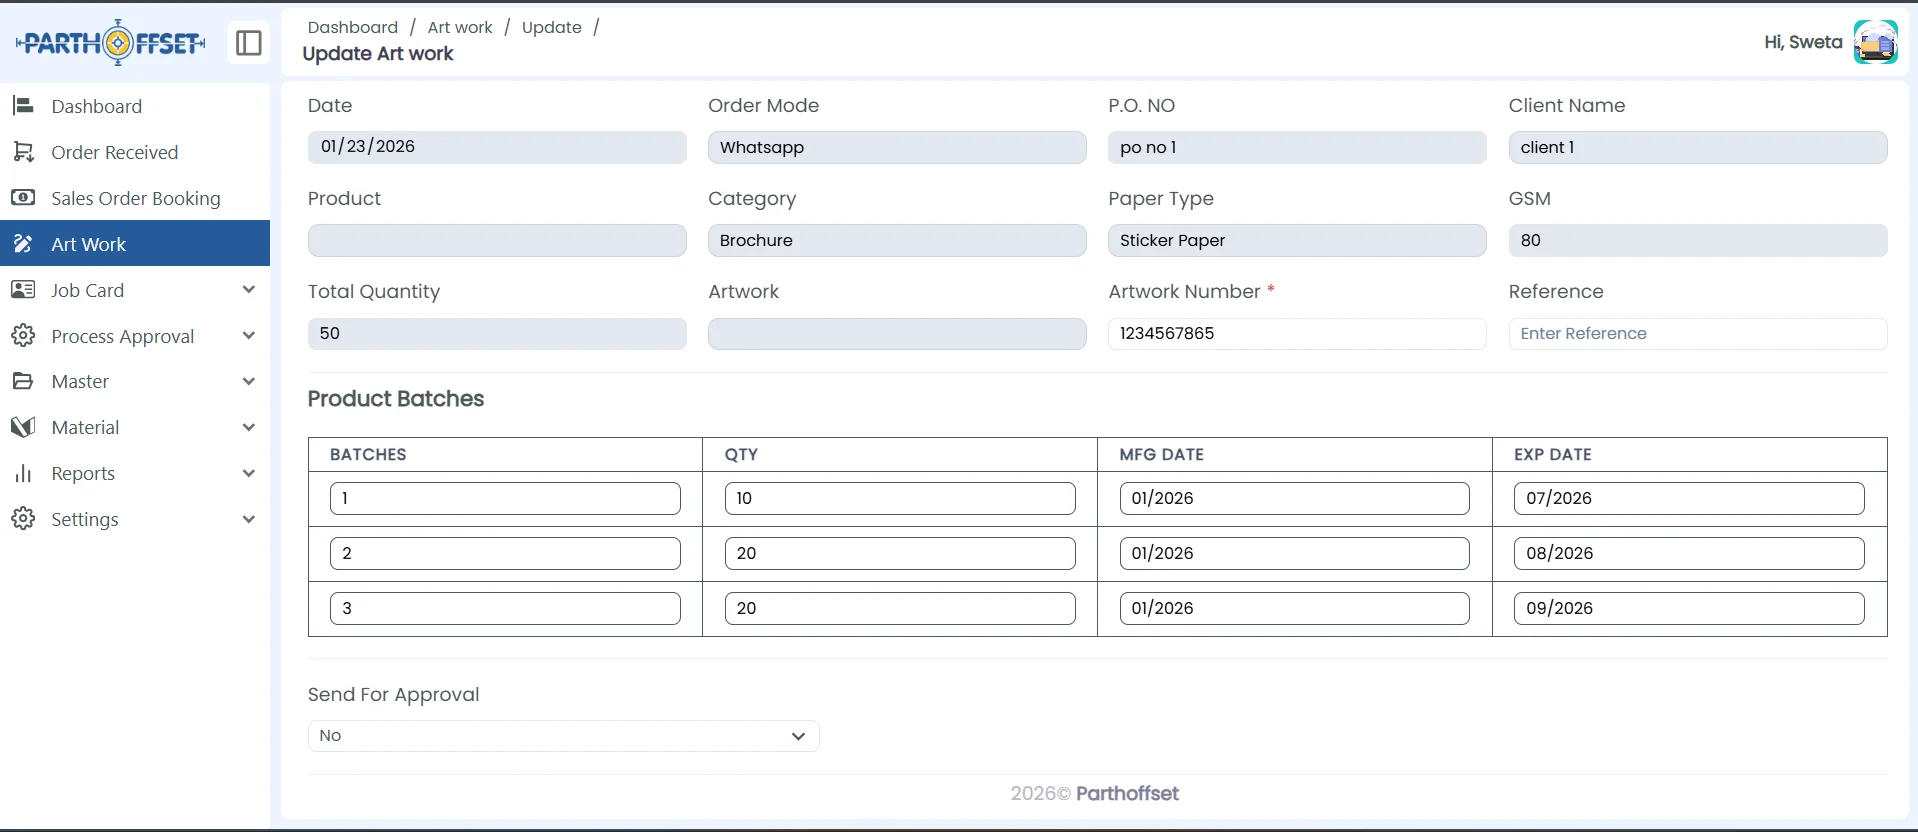Click the Dashboard sidebar icon
This screenshot has width=1918, height=832.
point(23,106)
